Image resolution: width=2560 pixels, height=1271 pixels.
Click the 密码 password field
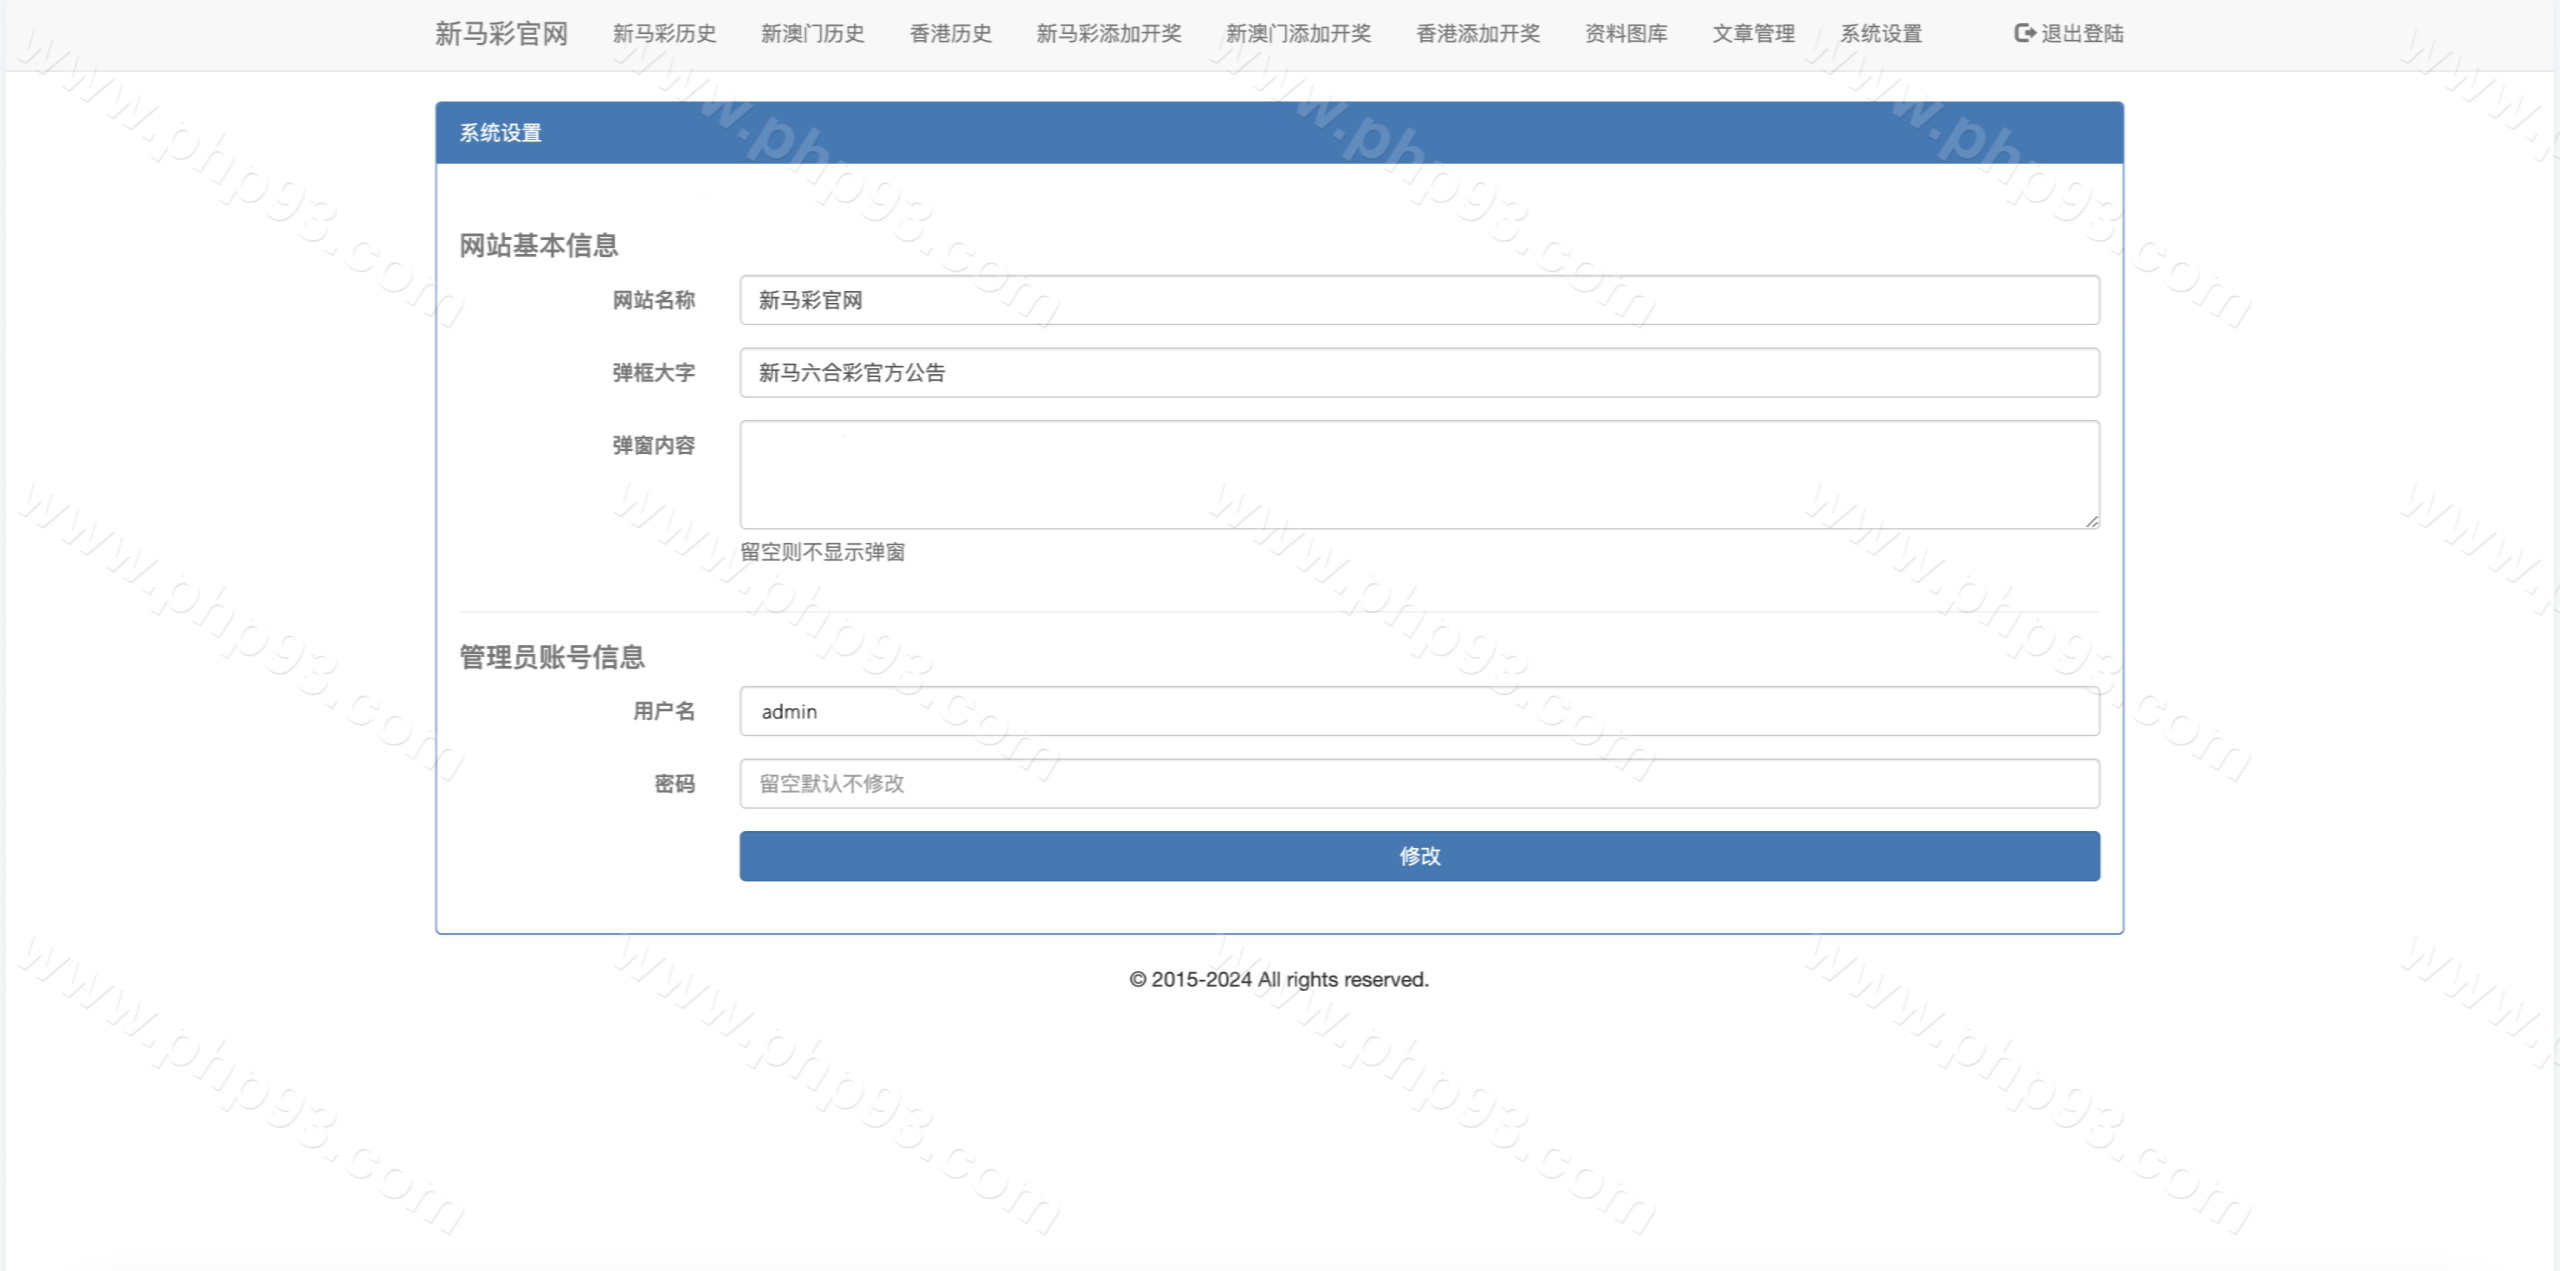point(1419,783)
